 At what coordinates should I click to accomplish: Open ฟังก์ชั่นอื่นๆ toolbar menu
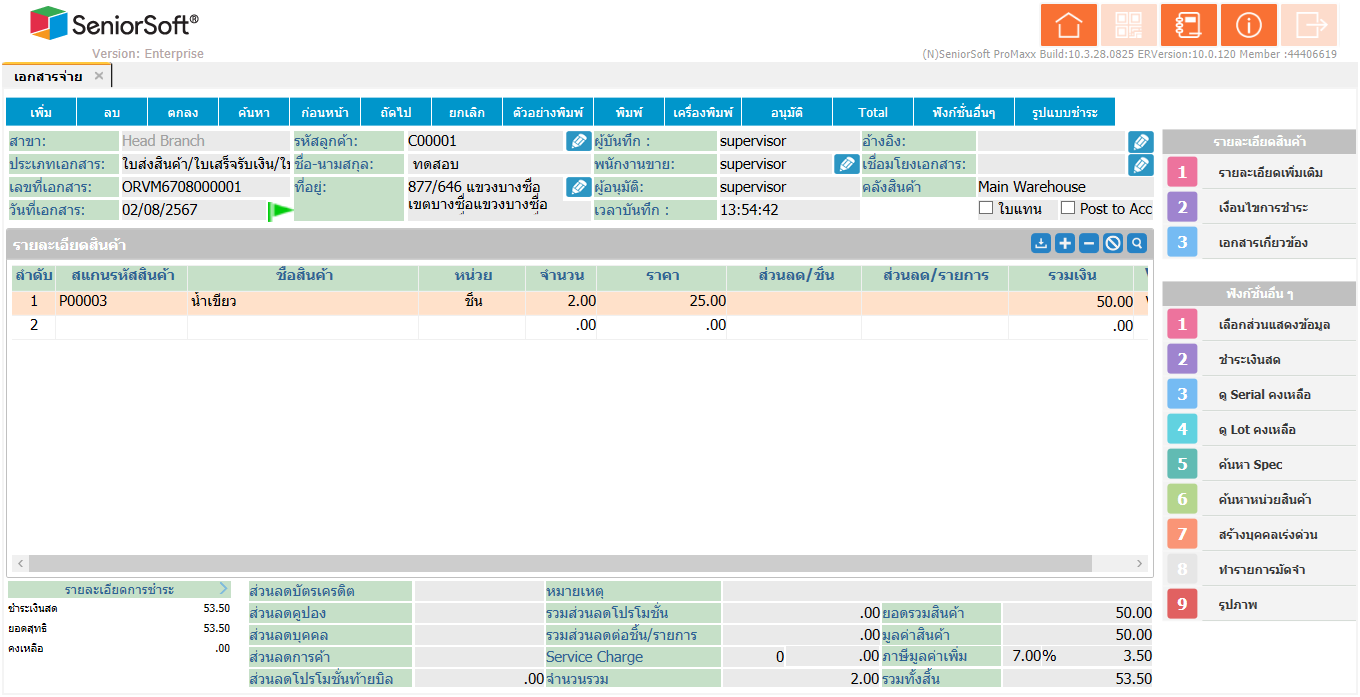(964, 112)
